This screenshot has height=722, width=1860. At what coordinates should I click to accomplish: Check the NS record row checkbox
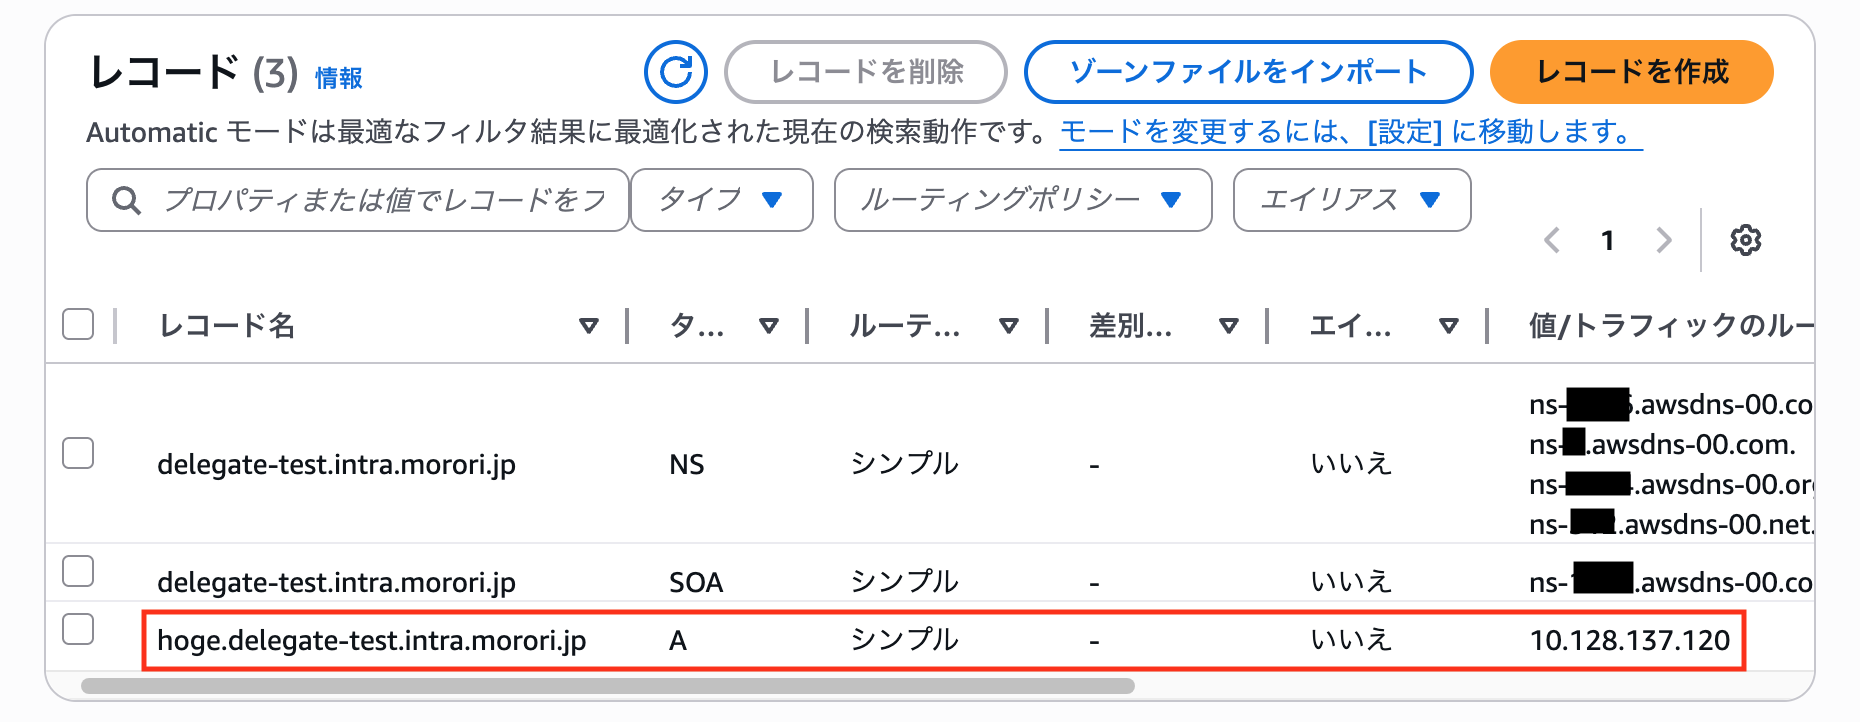[78, 455]
